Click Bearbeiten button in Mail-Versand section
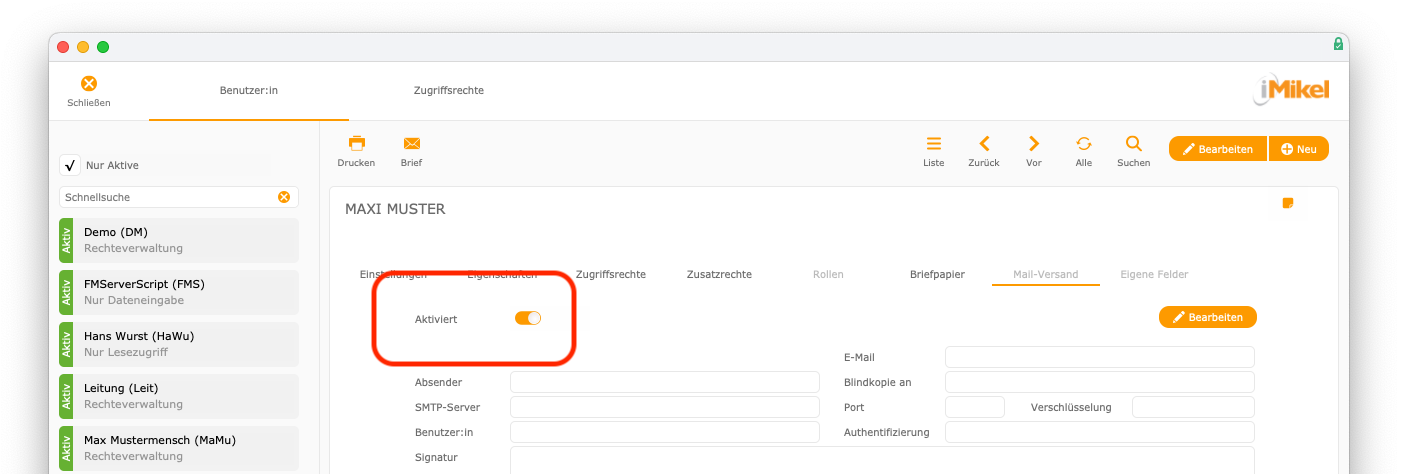This screenshot has height=474, width=1405. [1208, 317]
